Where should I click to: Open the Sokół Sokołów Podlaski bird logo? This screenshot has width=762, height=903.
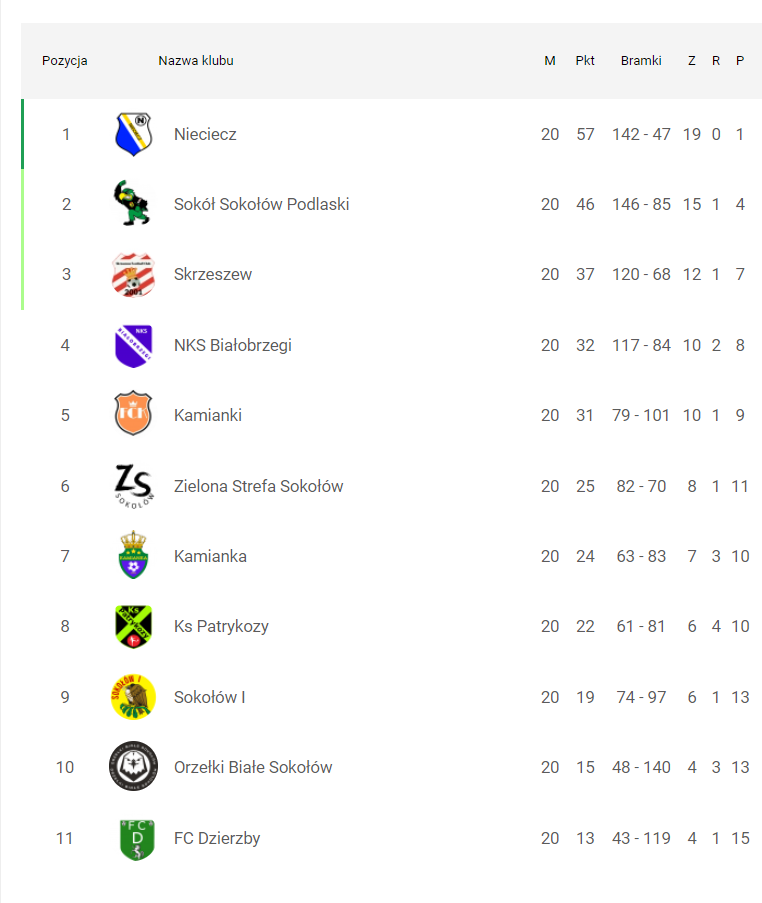point(132,203)
